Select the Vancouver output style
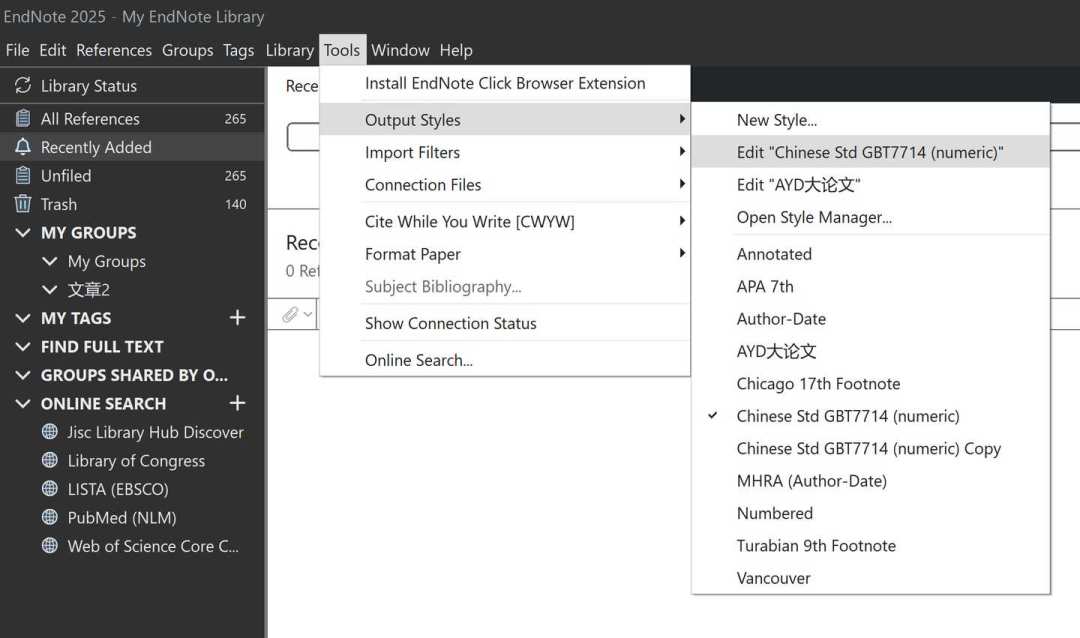 (x=871, y=578)
